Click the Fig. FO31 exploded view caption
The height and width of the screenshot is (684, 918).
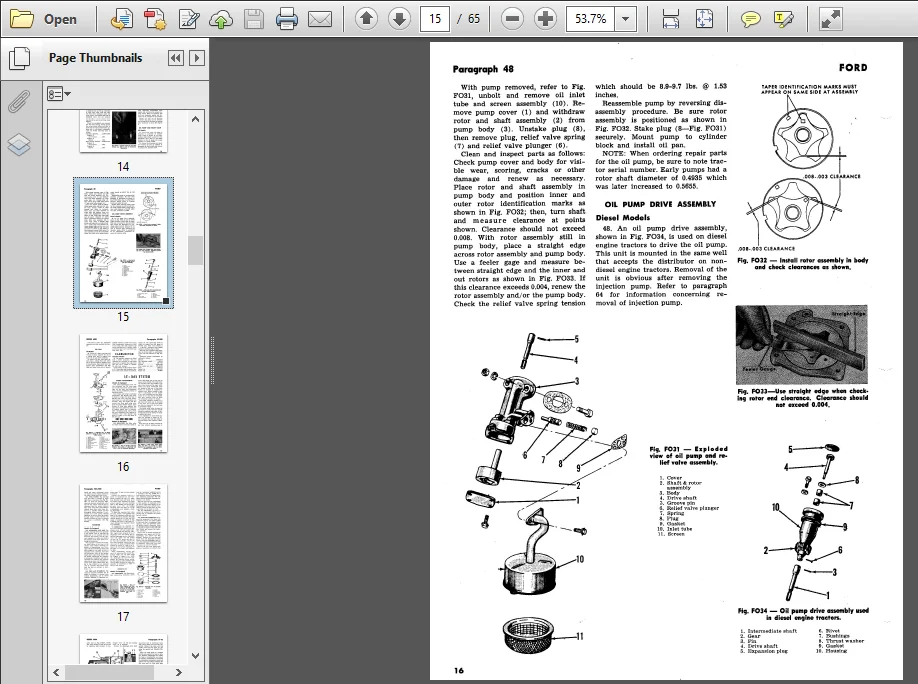pos(688,456)
